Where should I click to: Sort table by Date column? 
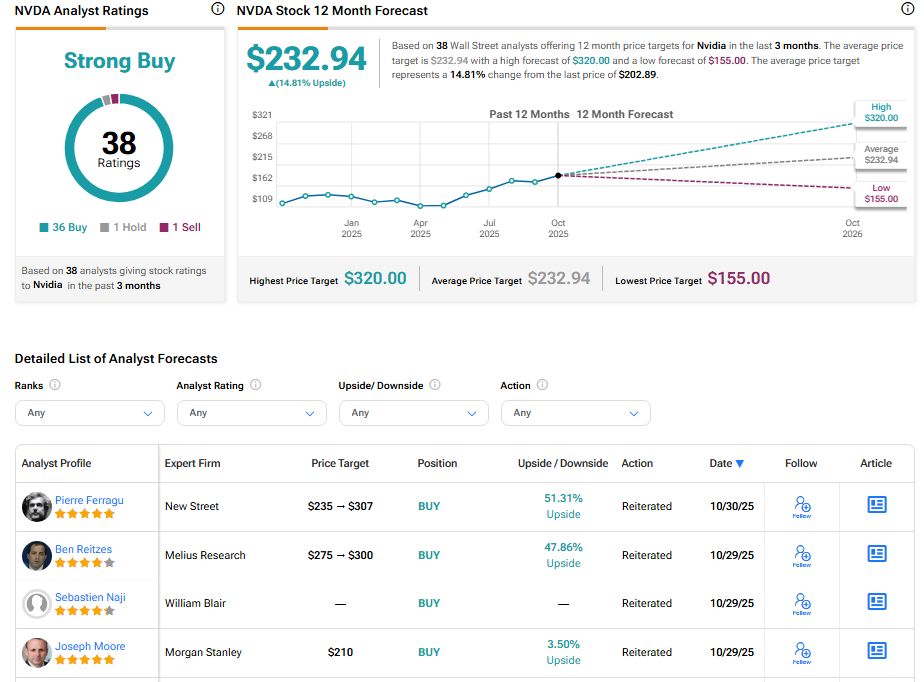(x=726, y=463)
